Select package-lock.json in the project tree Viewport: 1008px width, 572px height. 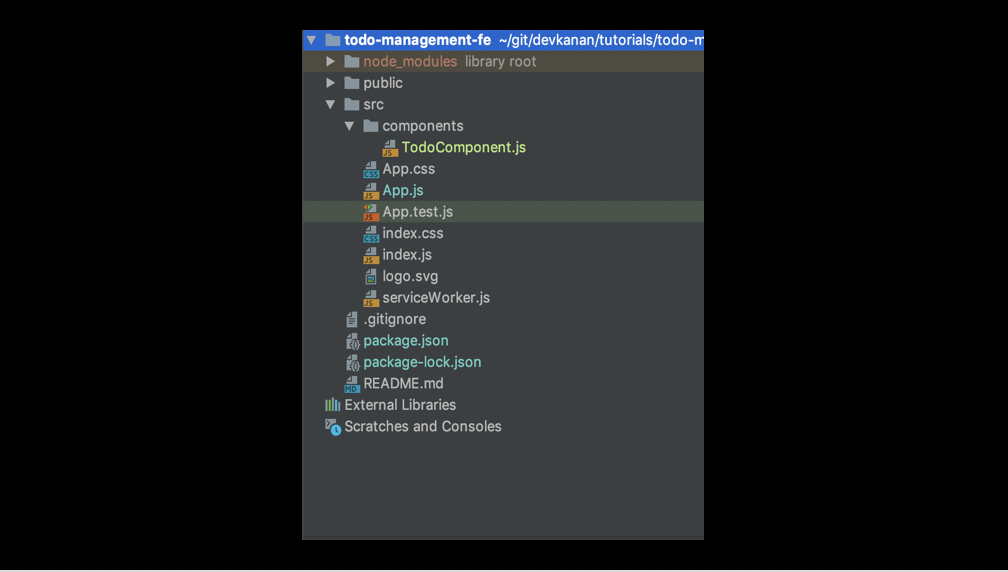[x=422, y=362]
